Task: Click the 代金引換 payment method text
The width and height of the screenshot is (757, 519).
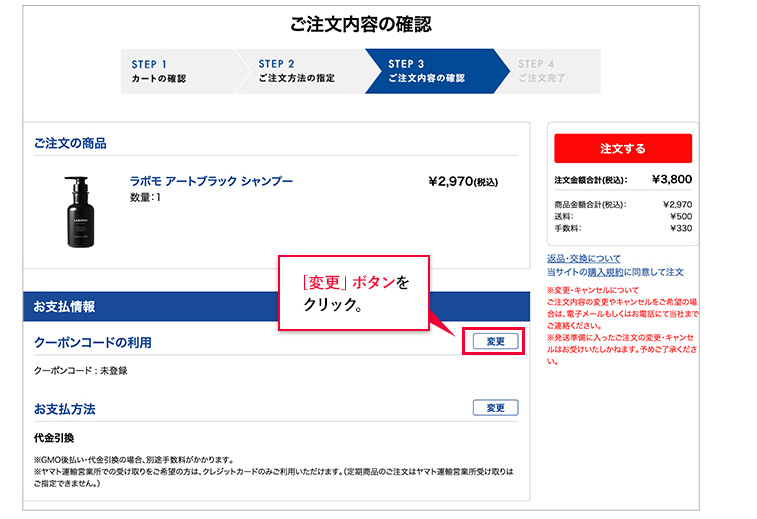Action: (x=54, y=438)
